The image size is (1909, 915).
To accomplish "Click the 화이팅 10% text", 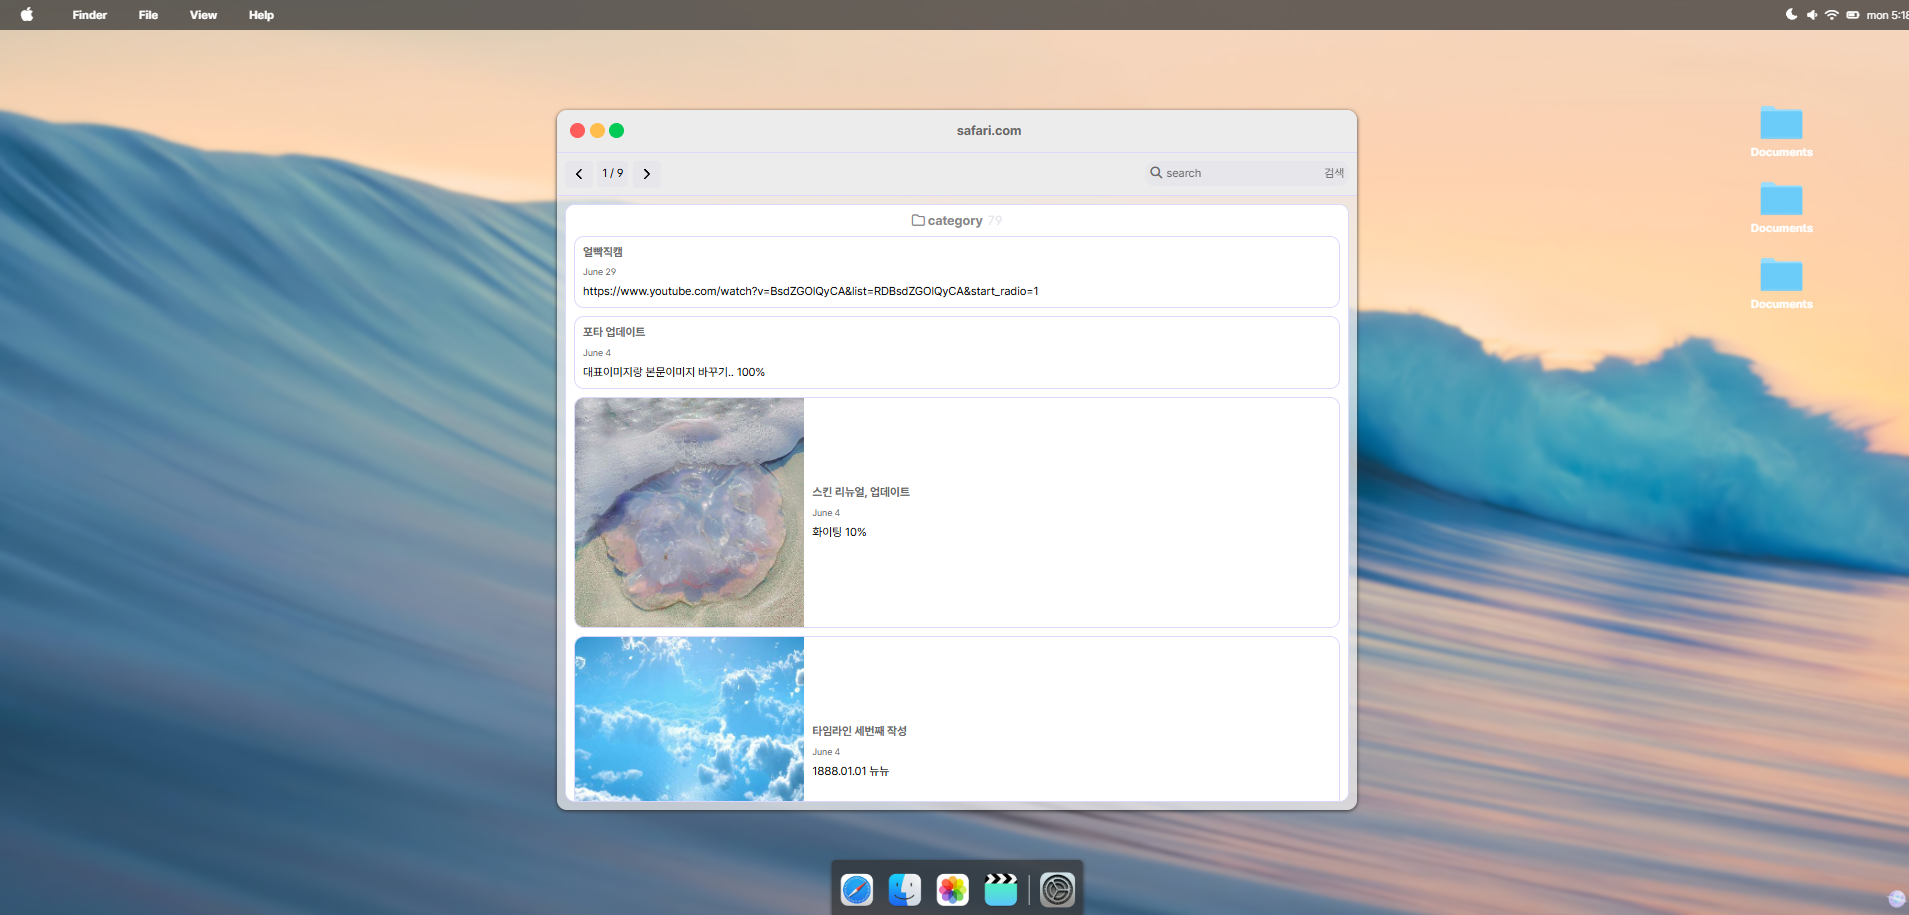I will (839, 532).
